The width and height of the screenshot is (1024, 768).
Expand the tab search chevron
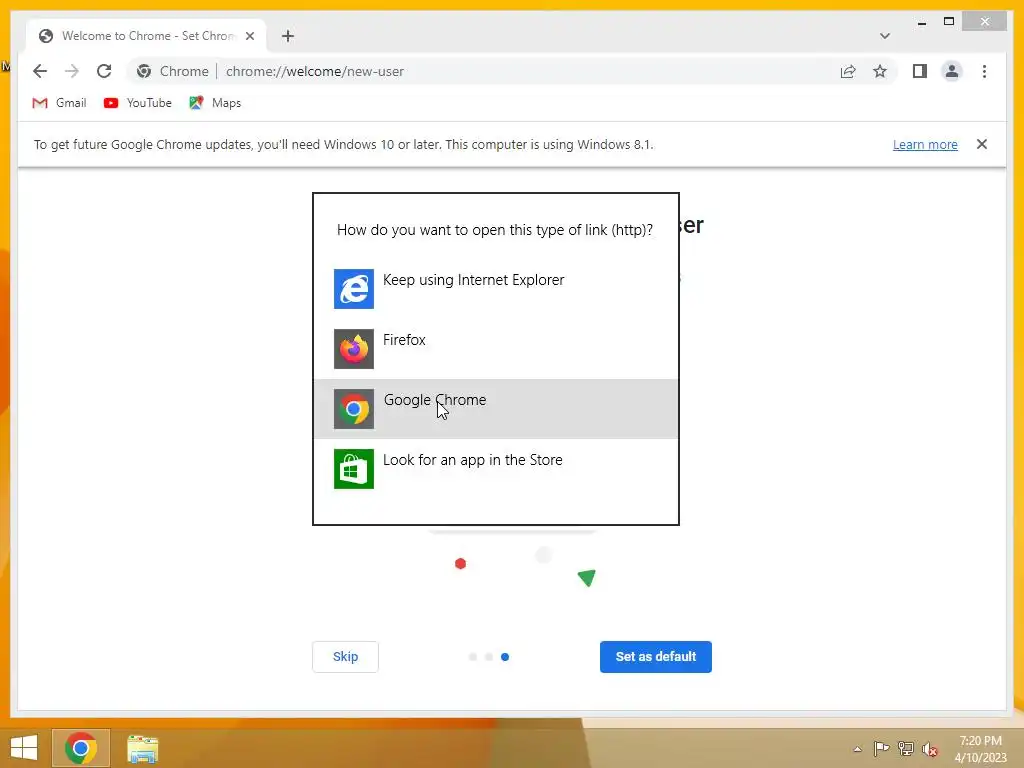884,36
